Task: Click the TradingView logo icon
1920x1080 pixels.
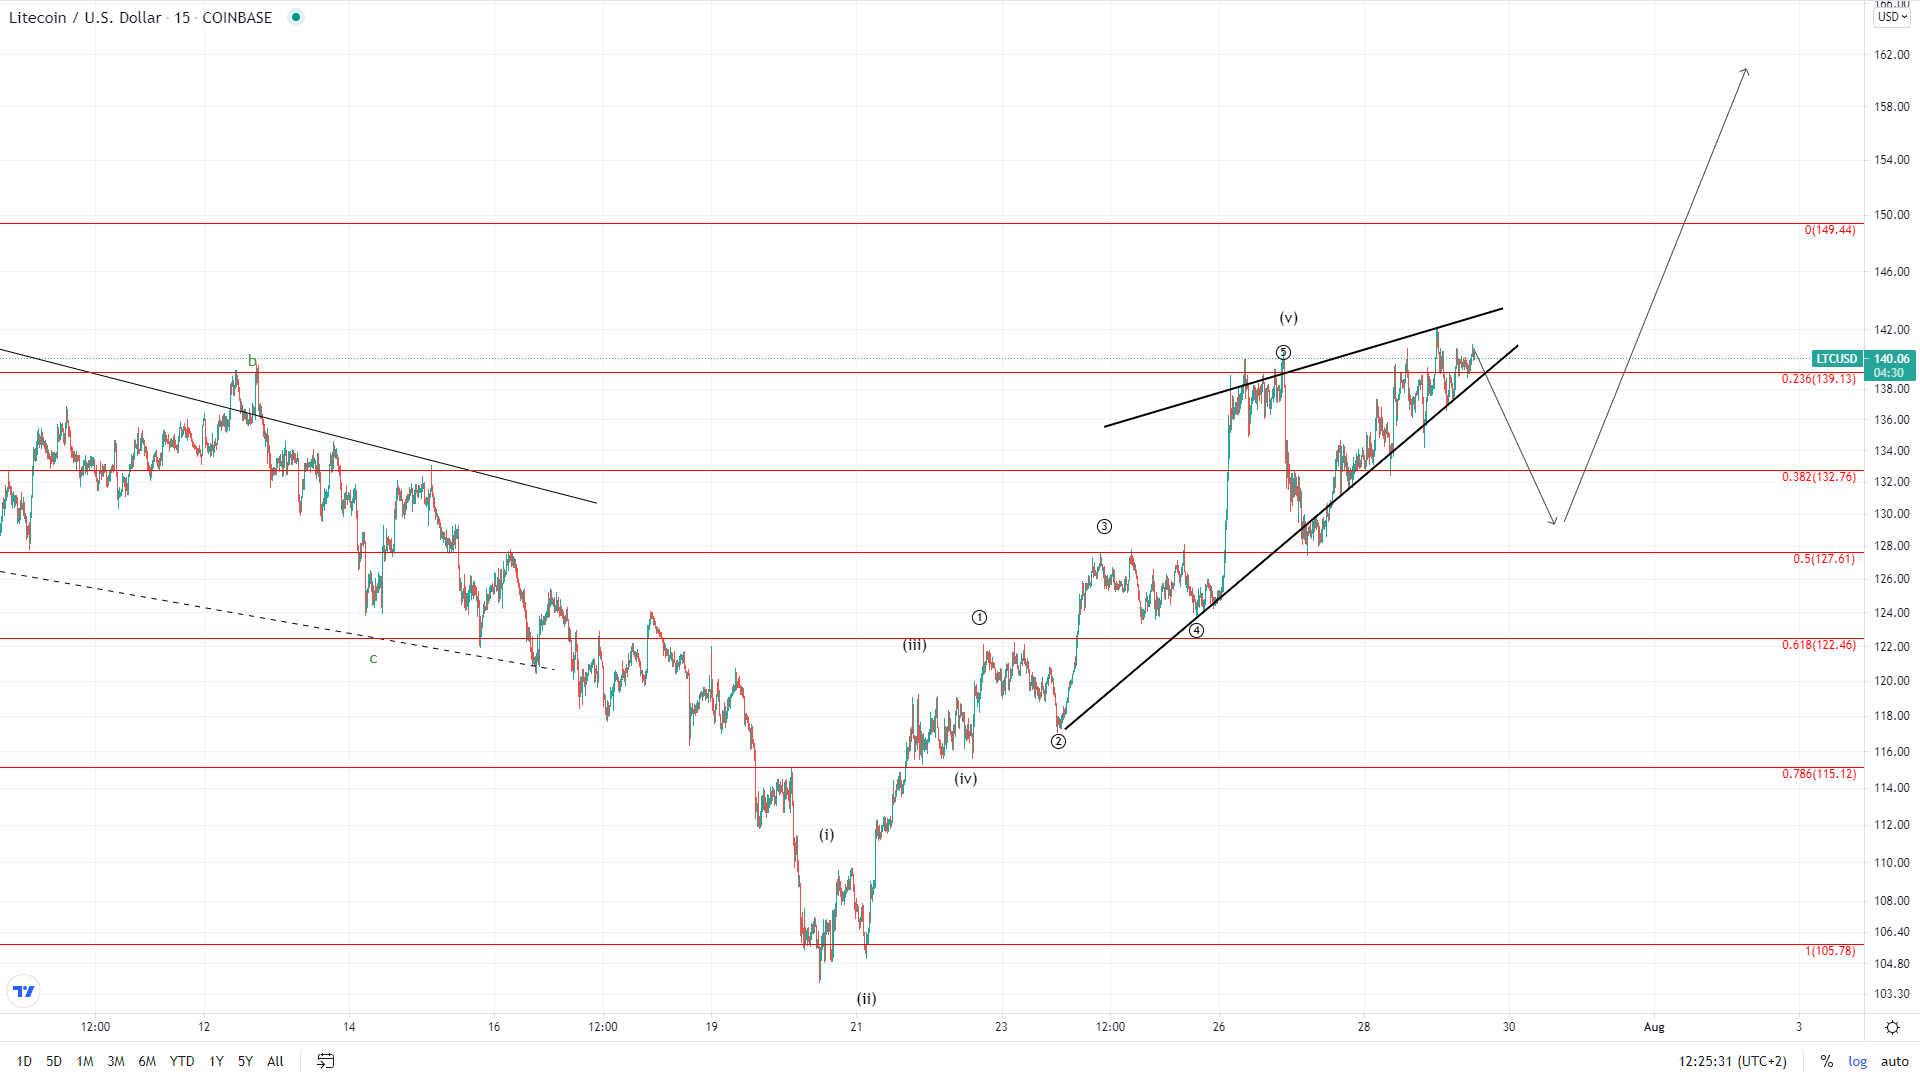Action: (x=24, y=991)
